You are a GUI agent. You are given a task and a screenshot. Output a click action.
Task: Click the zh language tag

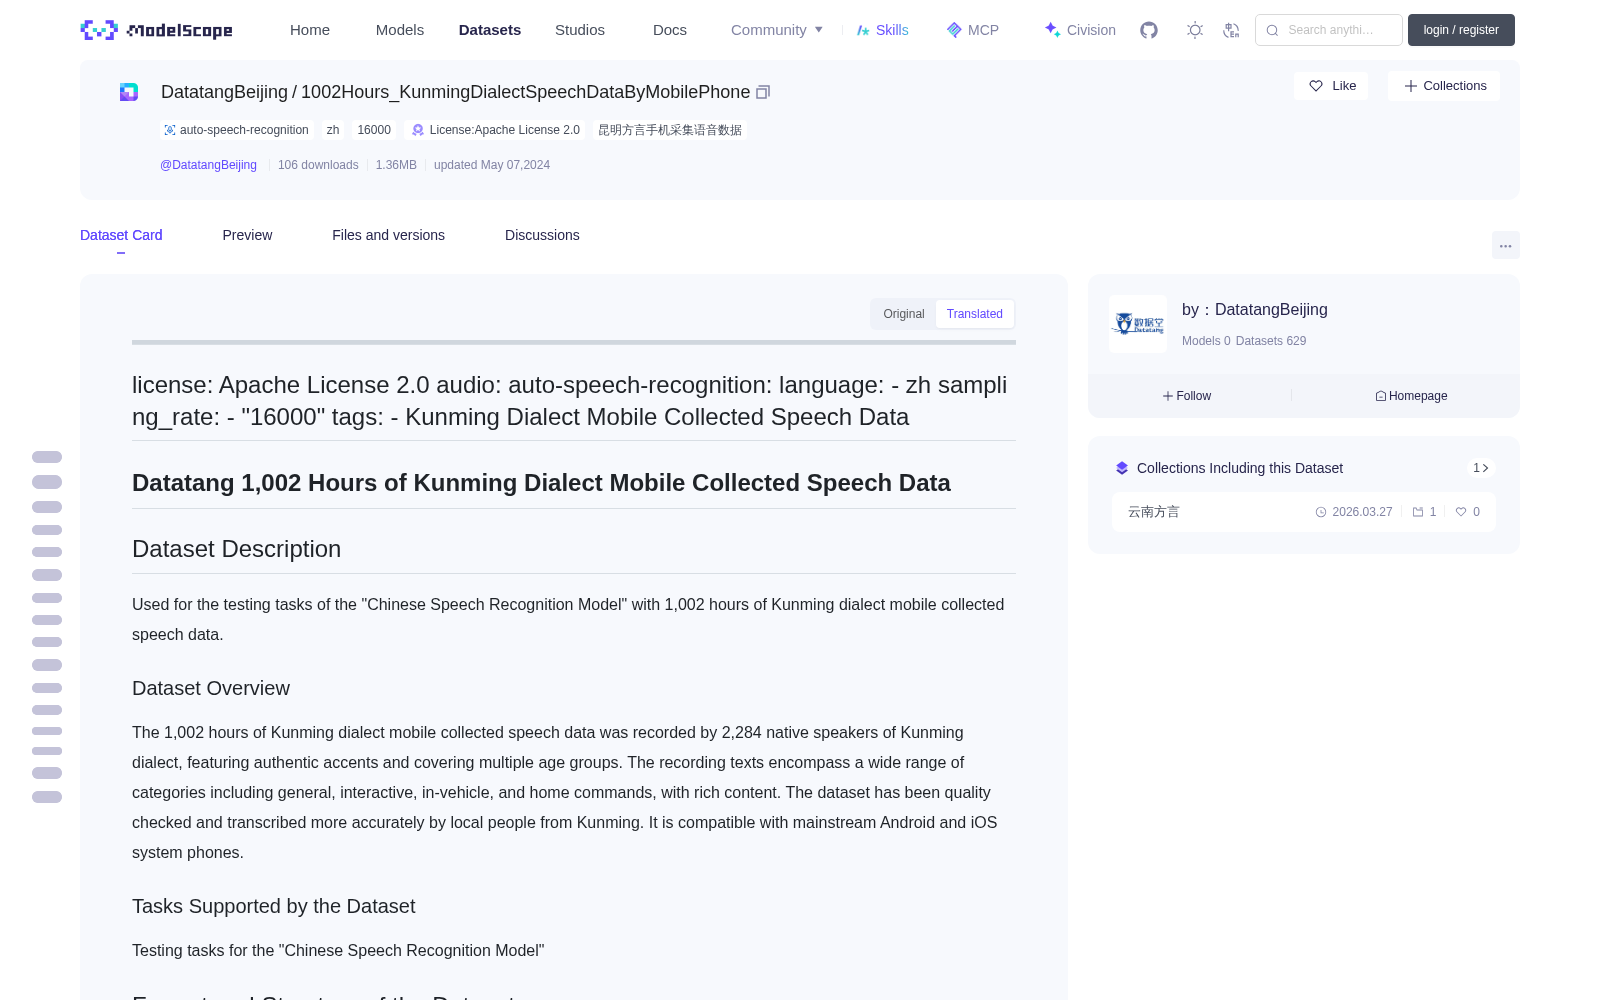point(333,130)
